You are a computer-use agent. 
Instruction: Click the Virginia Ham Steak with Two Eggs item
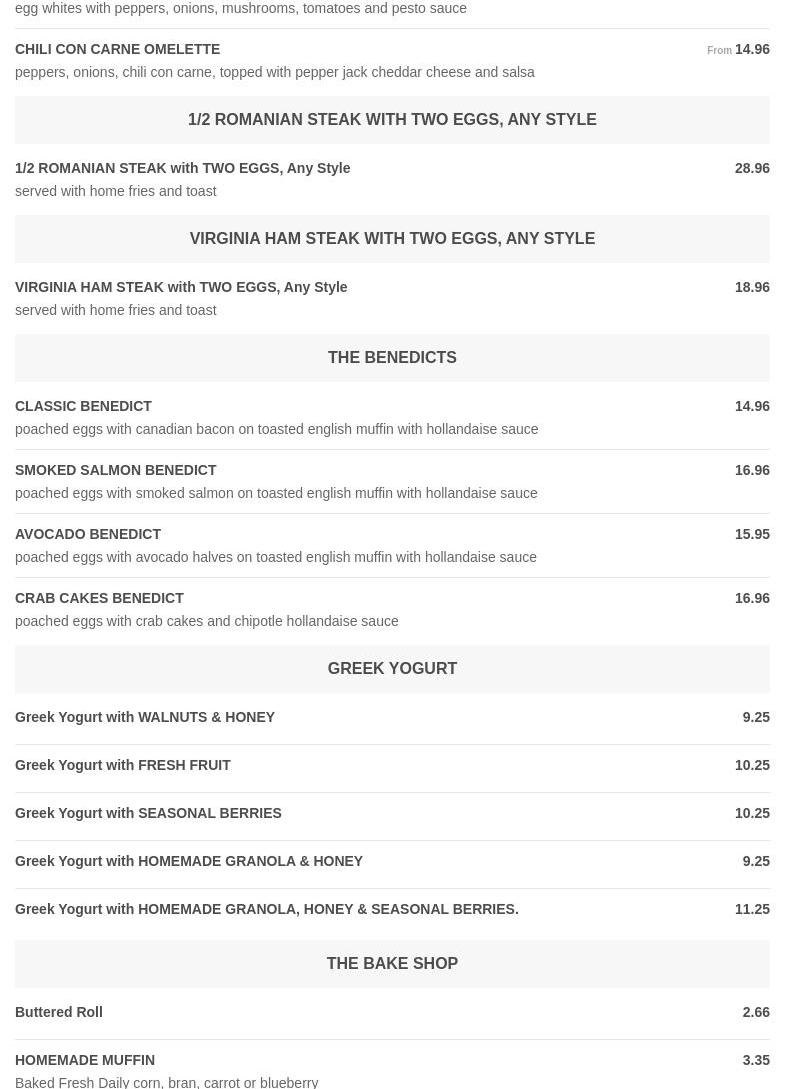coord(181,287)
